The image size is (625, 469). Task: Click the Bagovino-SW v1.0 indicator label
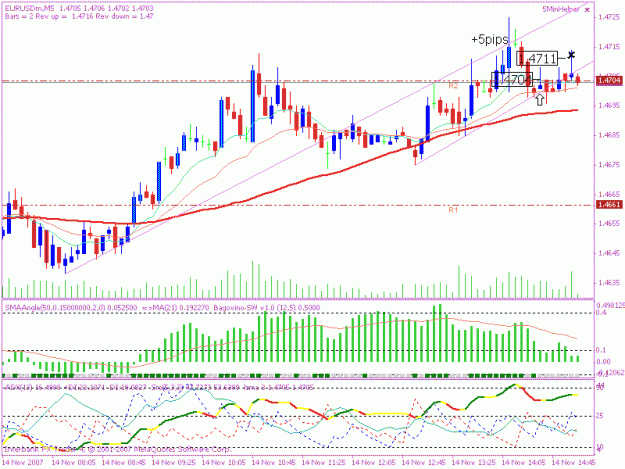(267, 308)
